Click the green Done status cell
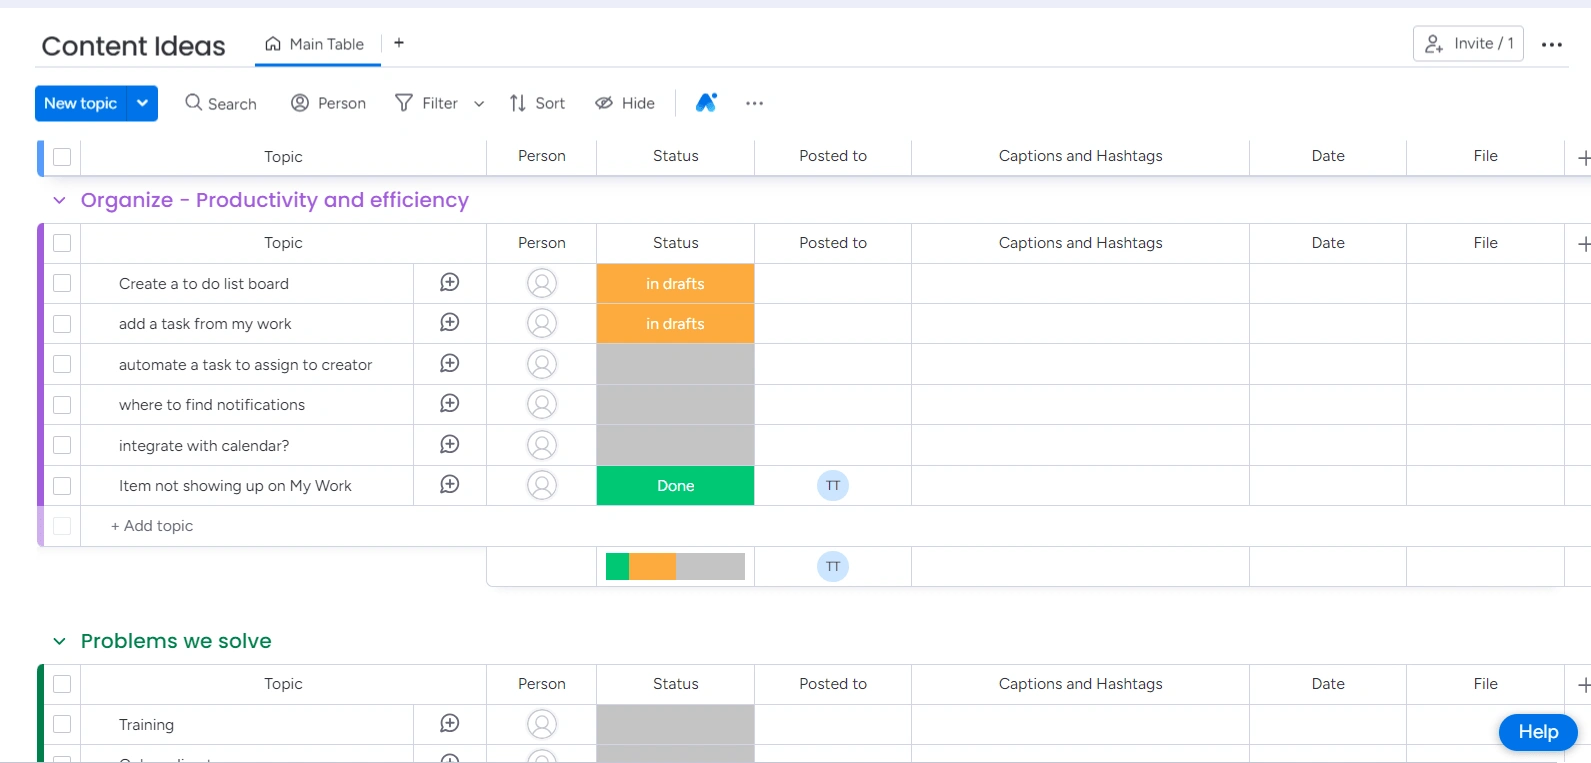The image size is (1591, 763). point(675,486)
